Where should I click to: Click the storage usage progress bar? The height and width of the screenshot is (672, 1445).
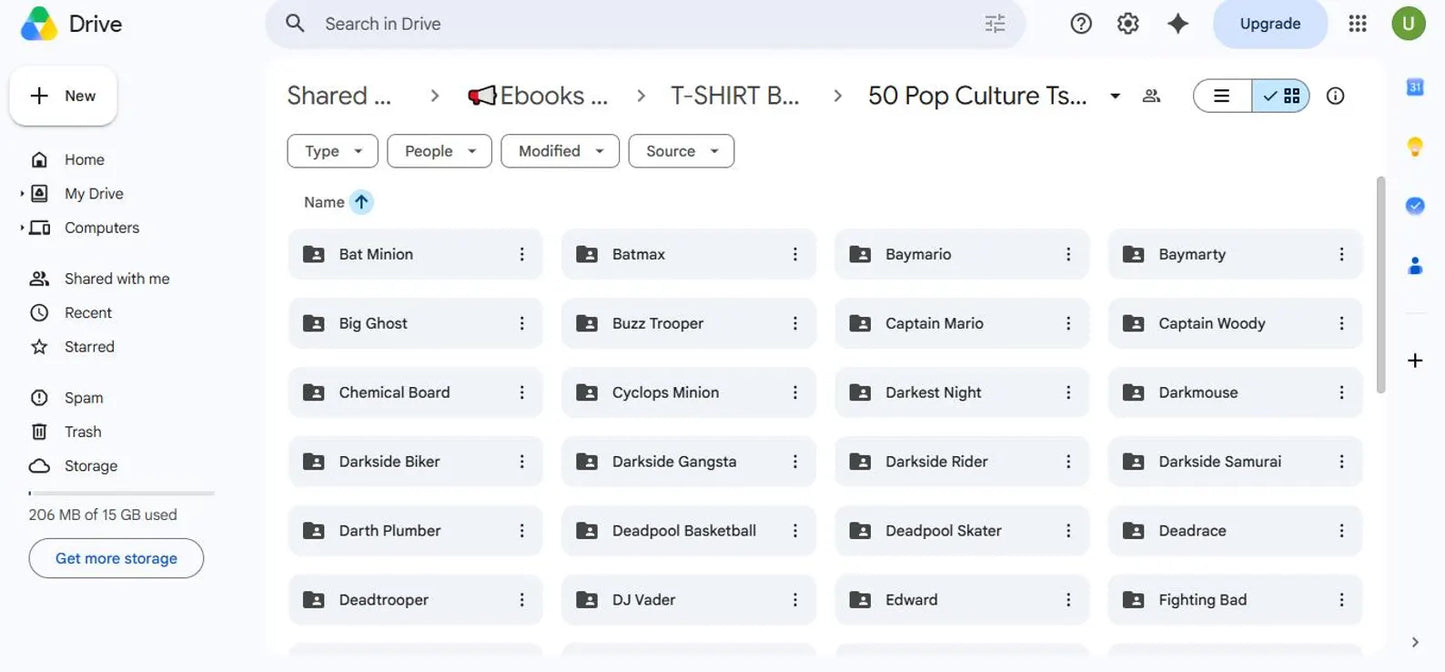[122, 493]
